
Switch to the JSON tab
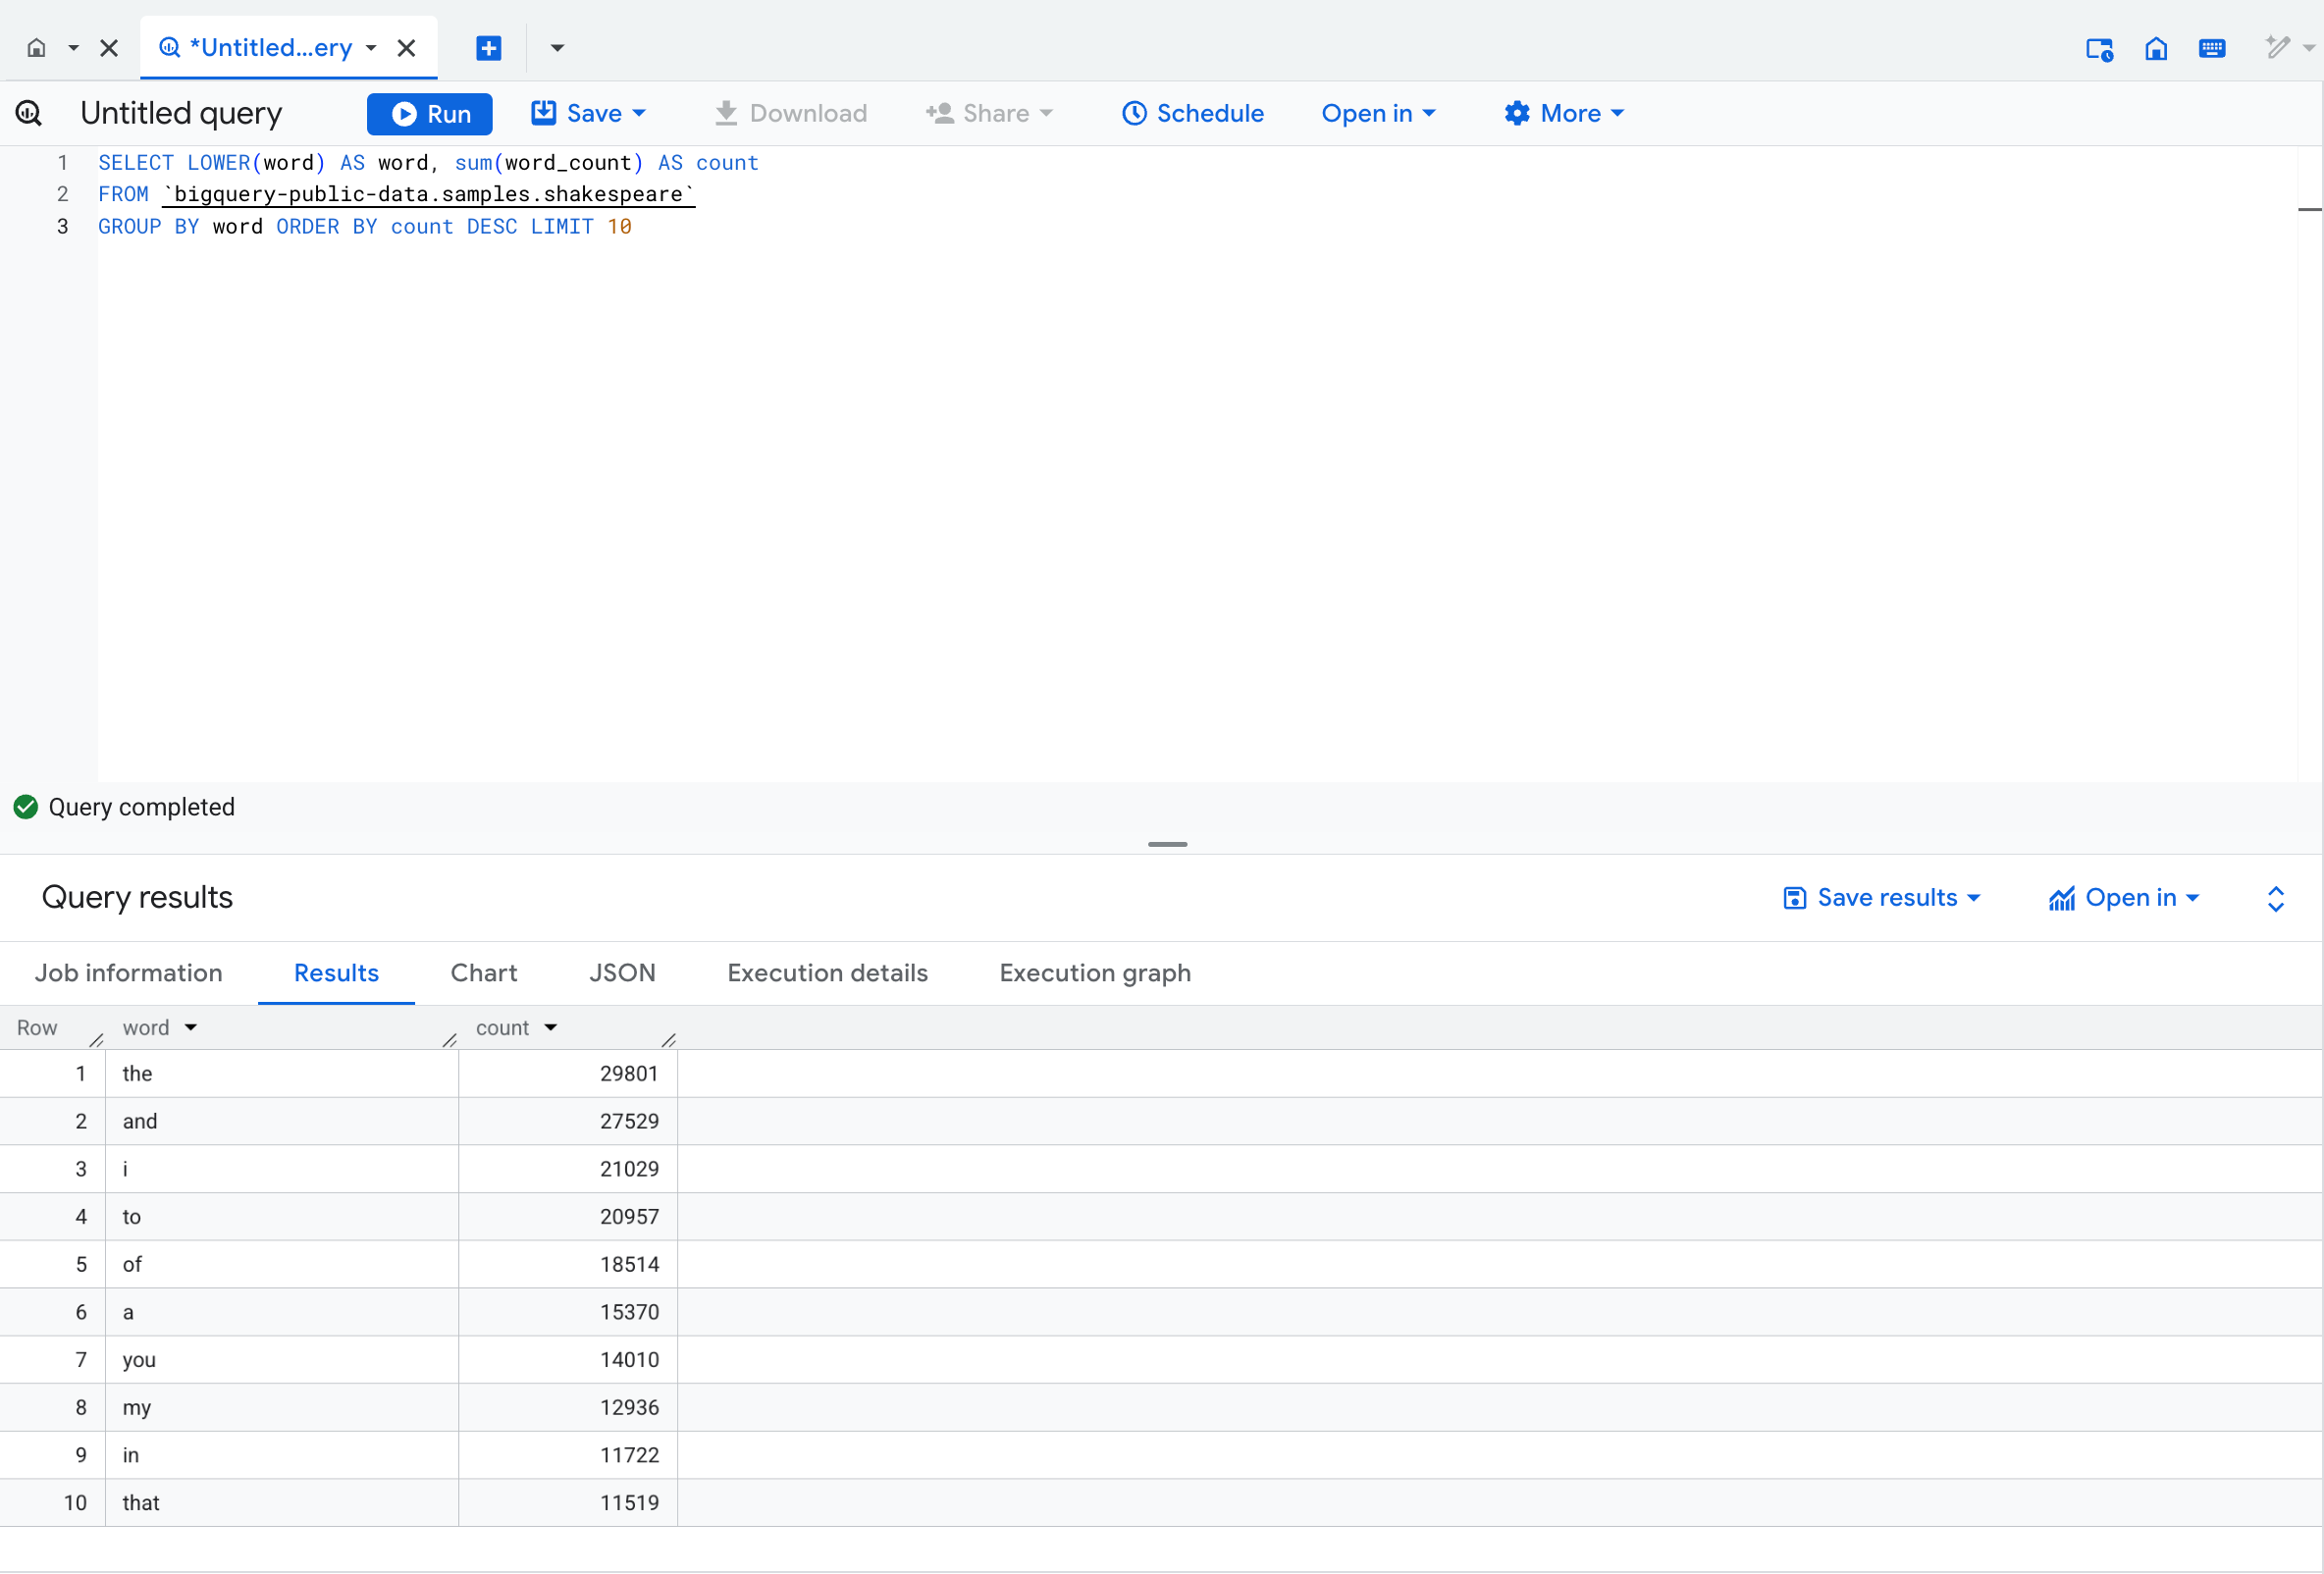[x=622, y=973]
